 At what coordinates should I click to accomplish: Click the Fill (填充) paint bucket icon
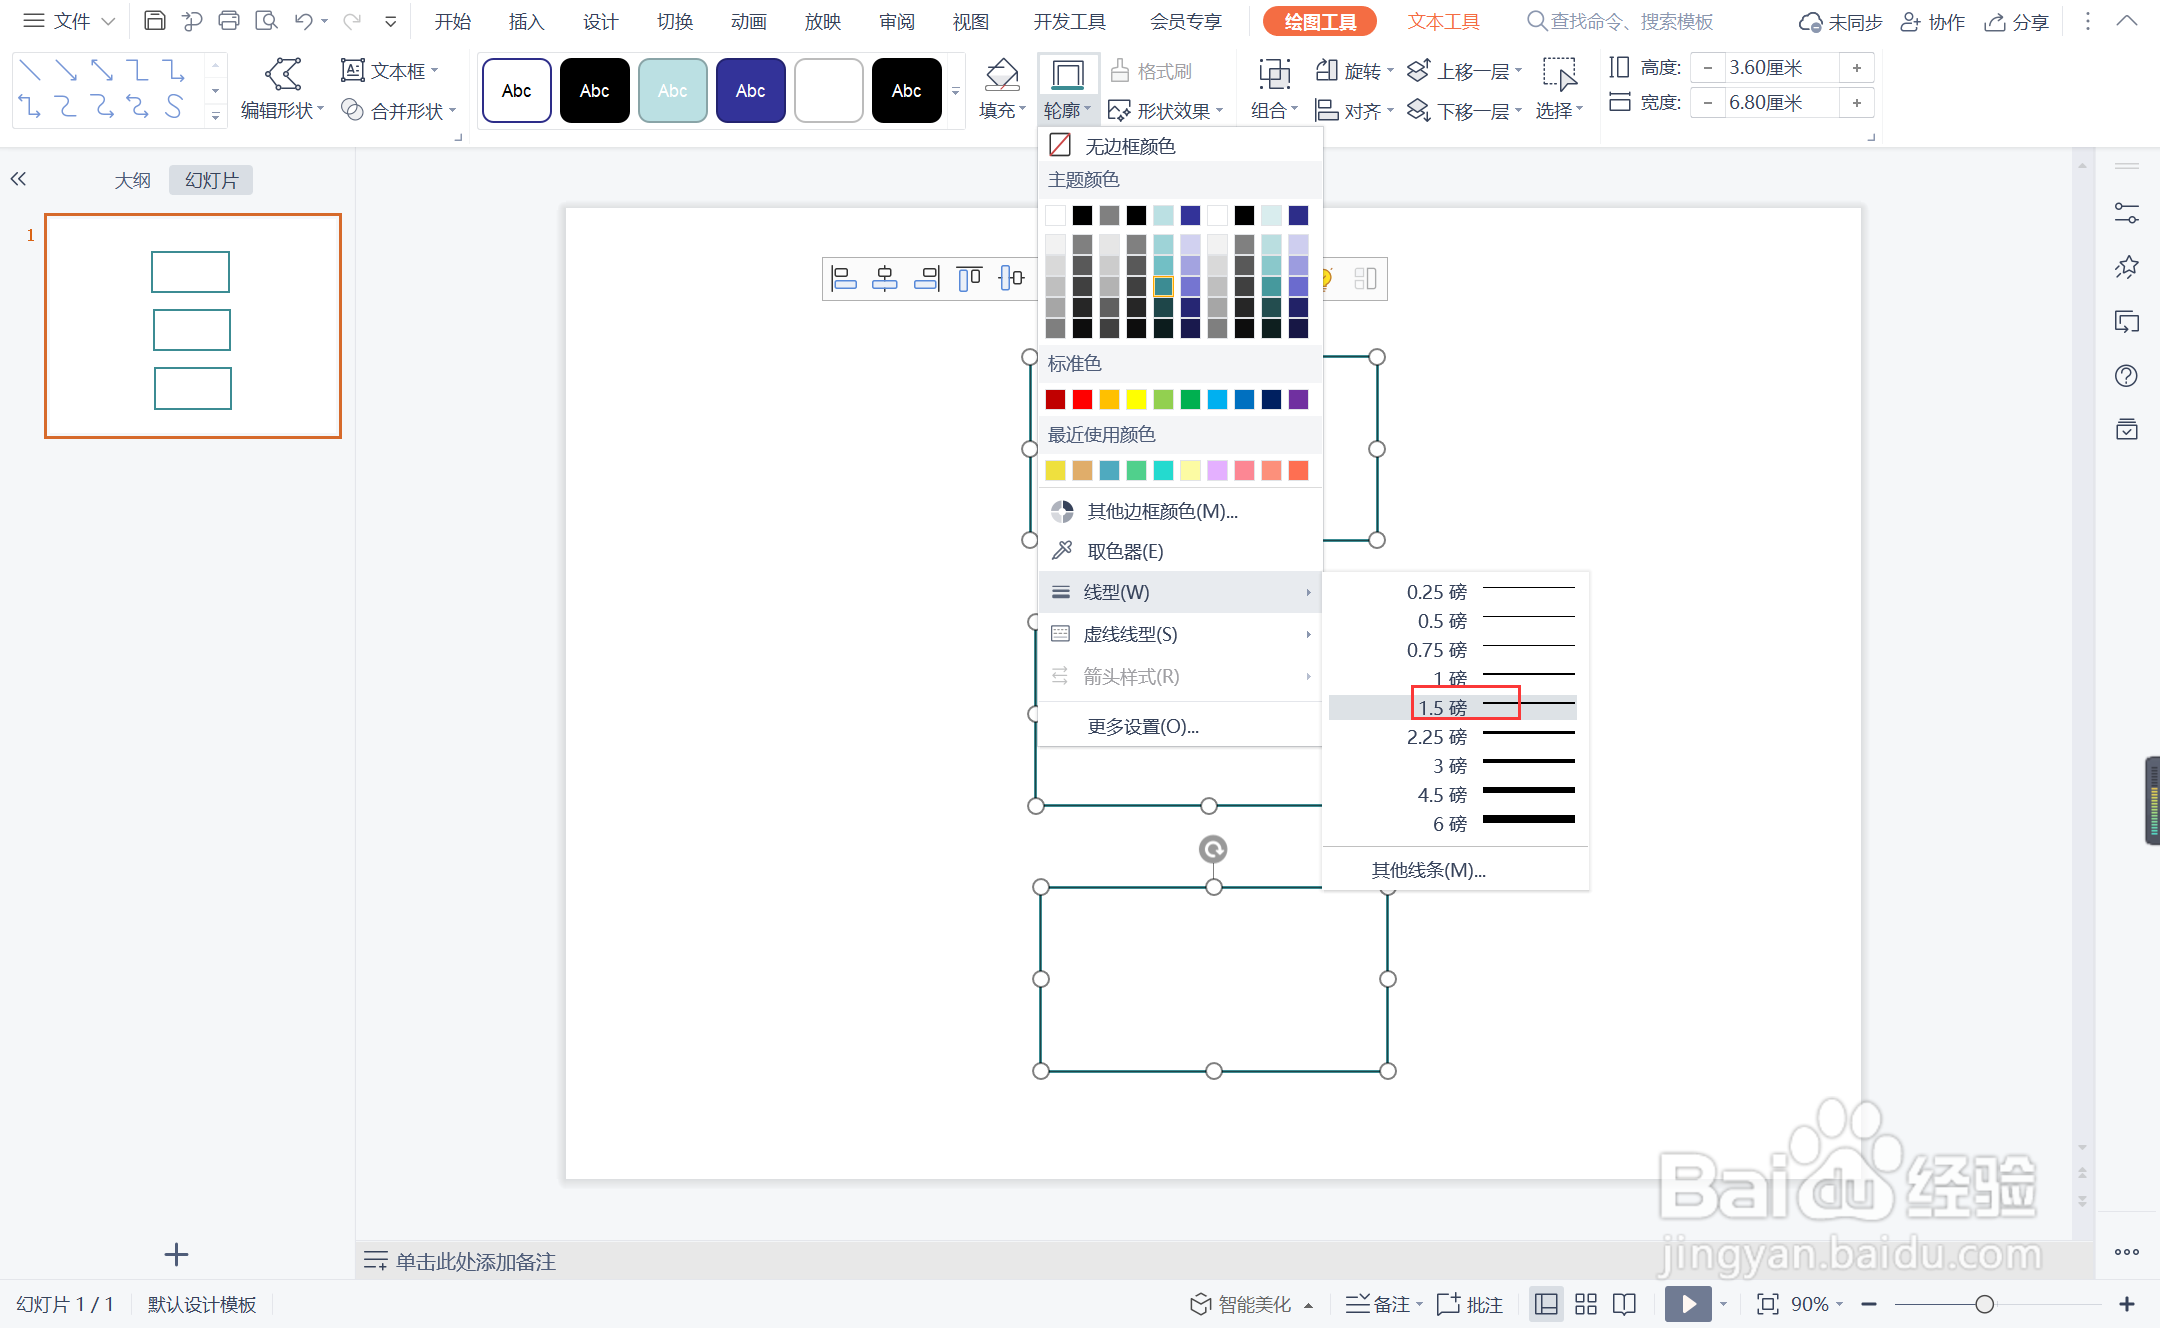pyautogui.click(x=1001, y=75)
